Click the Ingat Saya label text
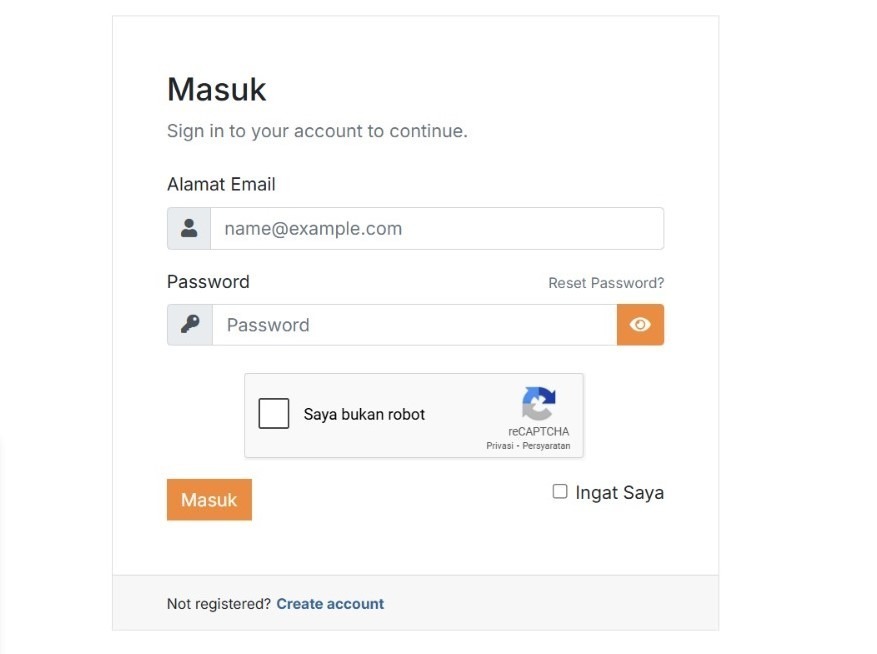Image resolution: width=877 pixels, height=654 pixels. (619, 492)
